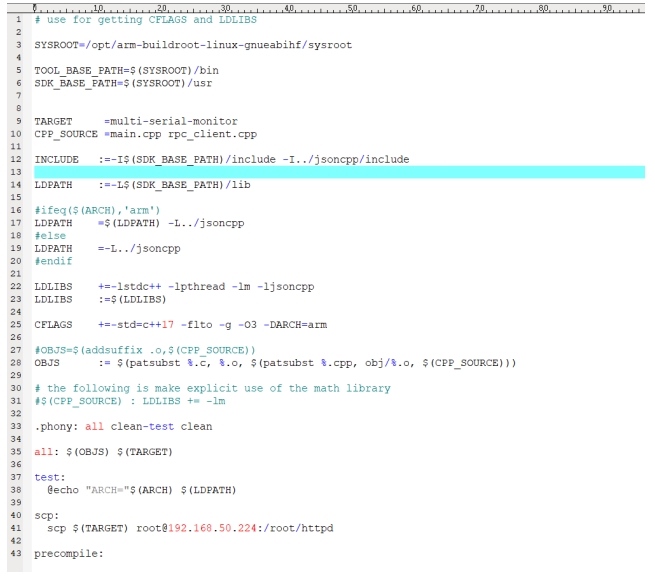Click the precompile: target label
Viewport: 655px width, 576px height.
69,554
